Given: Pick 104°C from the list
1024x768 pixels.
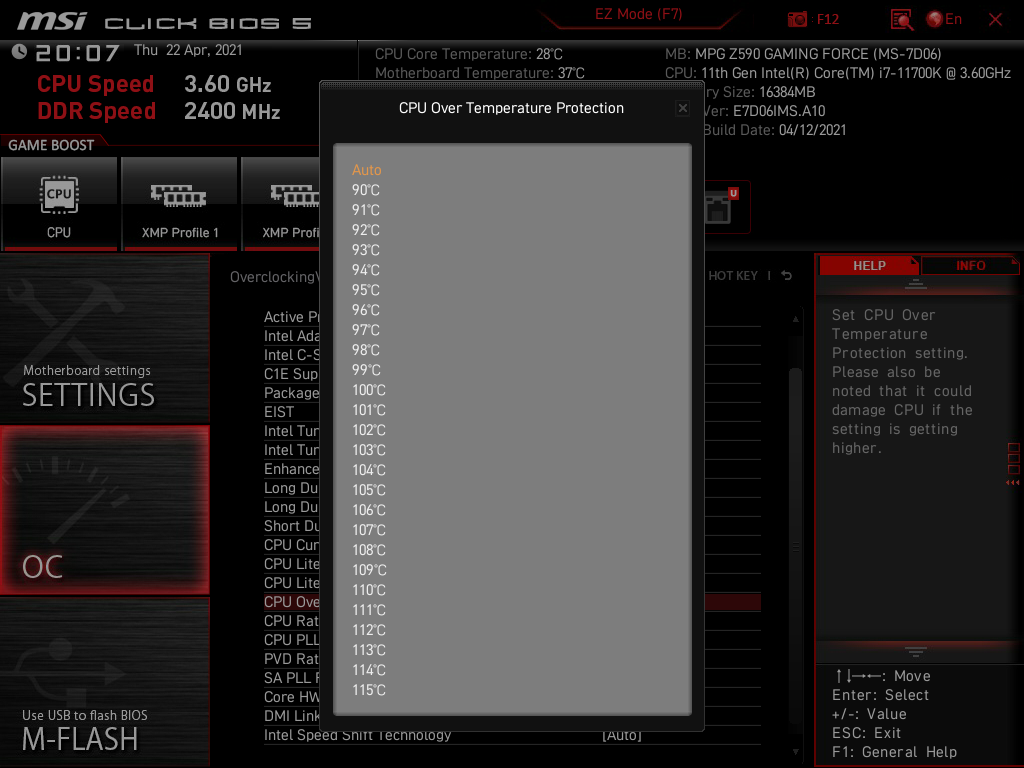Looking at the screenshot, I should pyautogui.click(x=369, y=470).
